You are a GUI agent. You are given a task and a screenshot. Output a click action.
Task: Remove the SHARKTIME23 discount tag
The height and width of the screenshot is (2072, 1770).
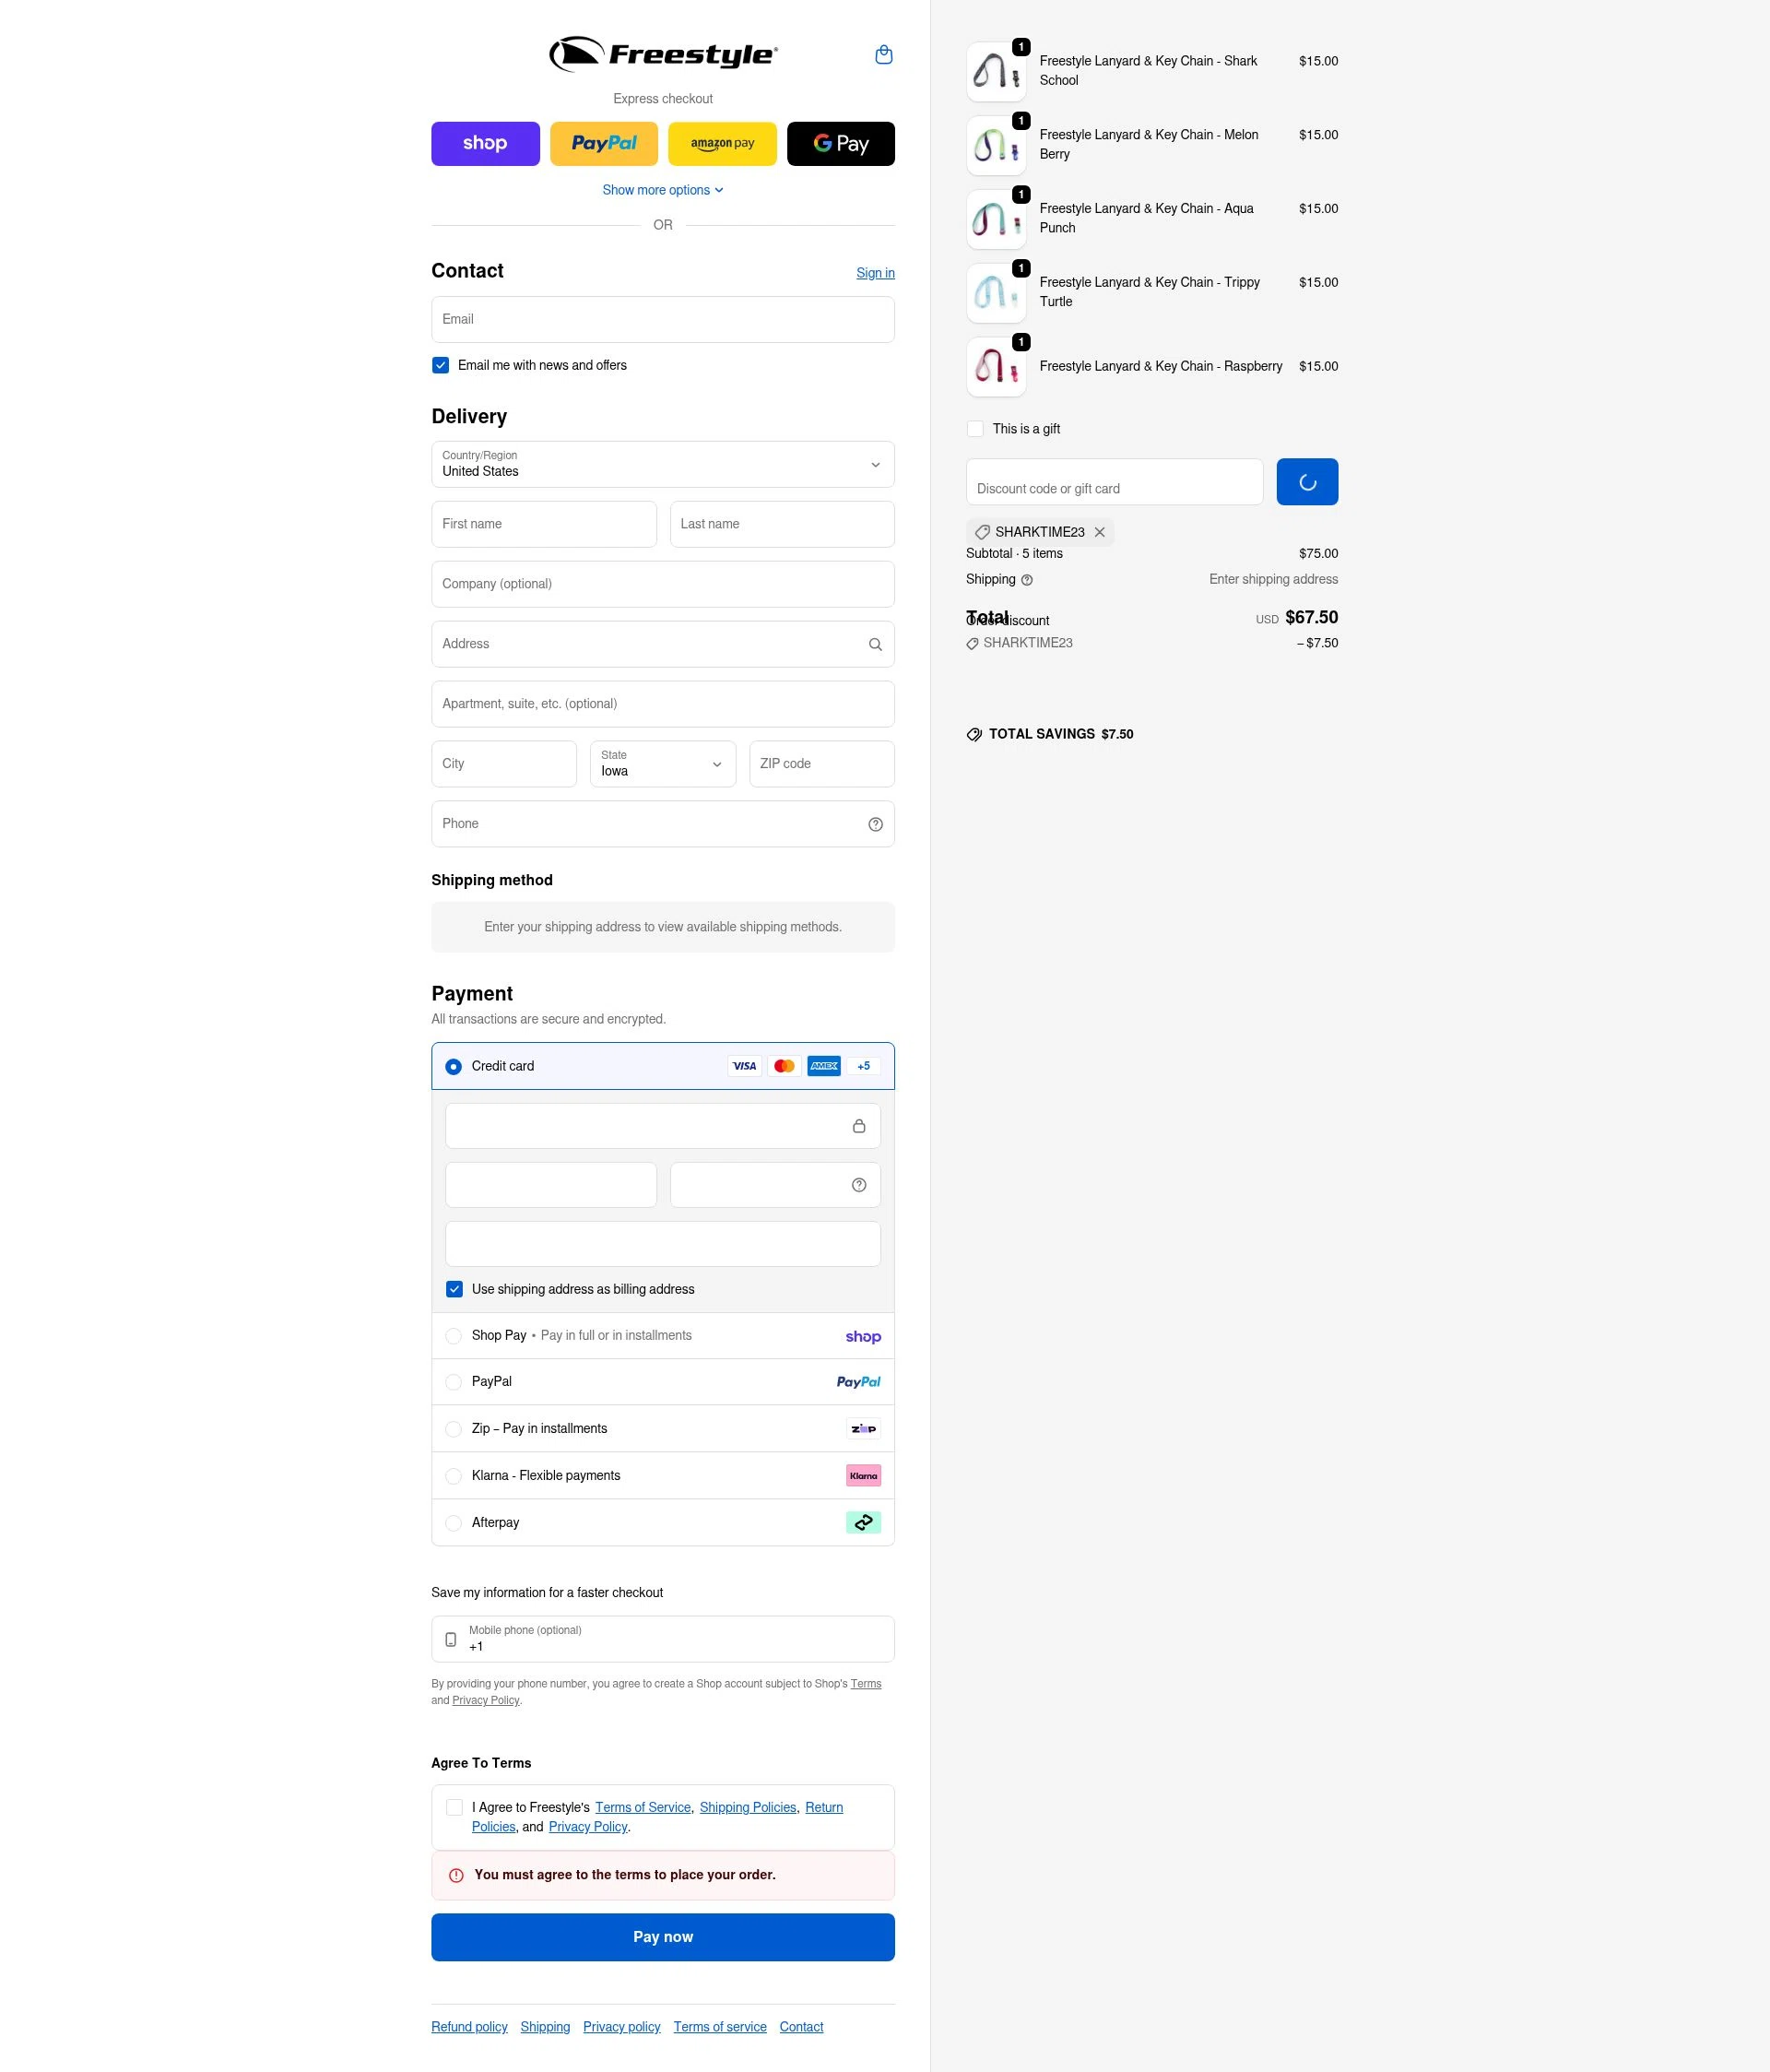(1100, 532)
